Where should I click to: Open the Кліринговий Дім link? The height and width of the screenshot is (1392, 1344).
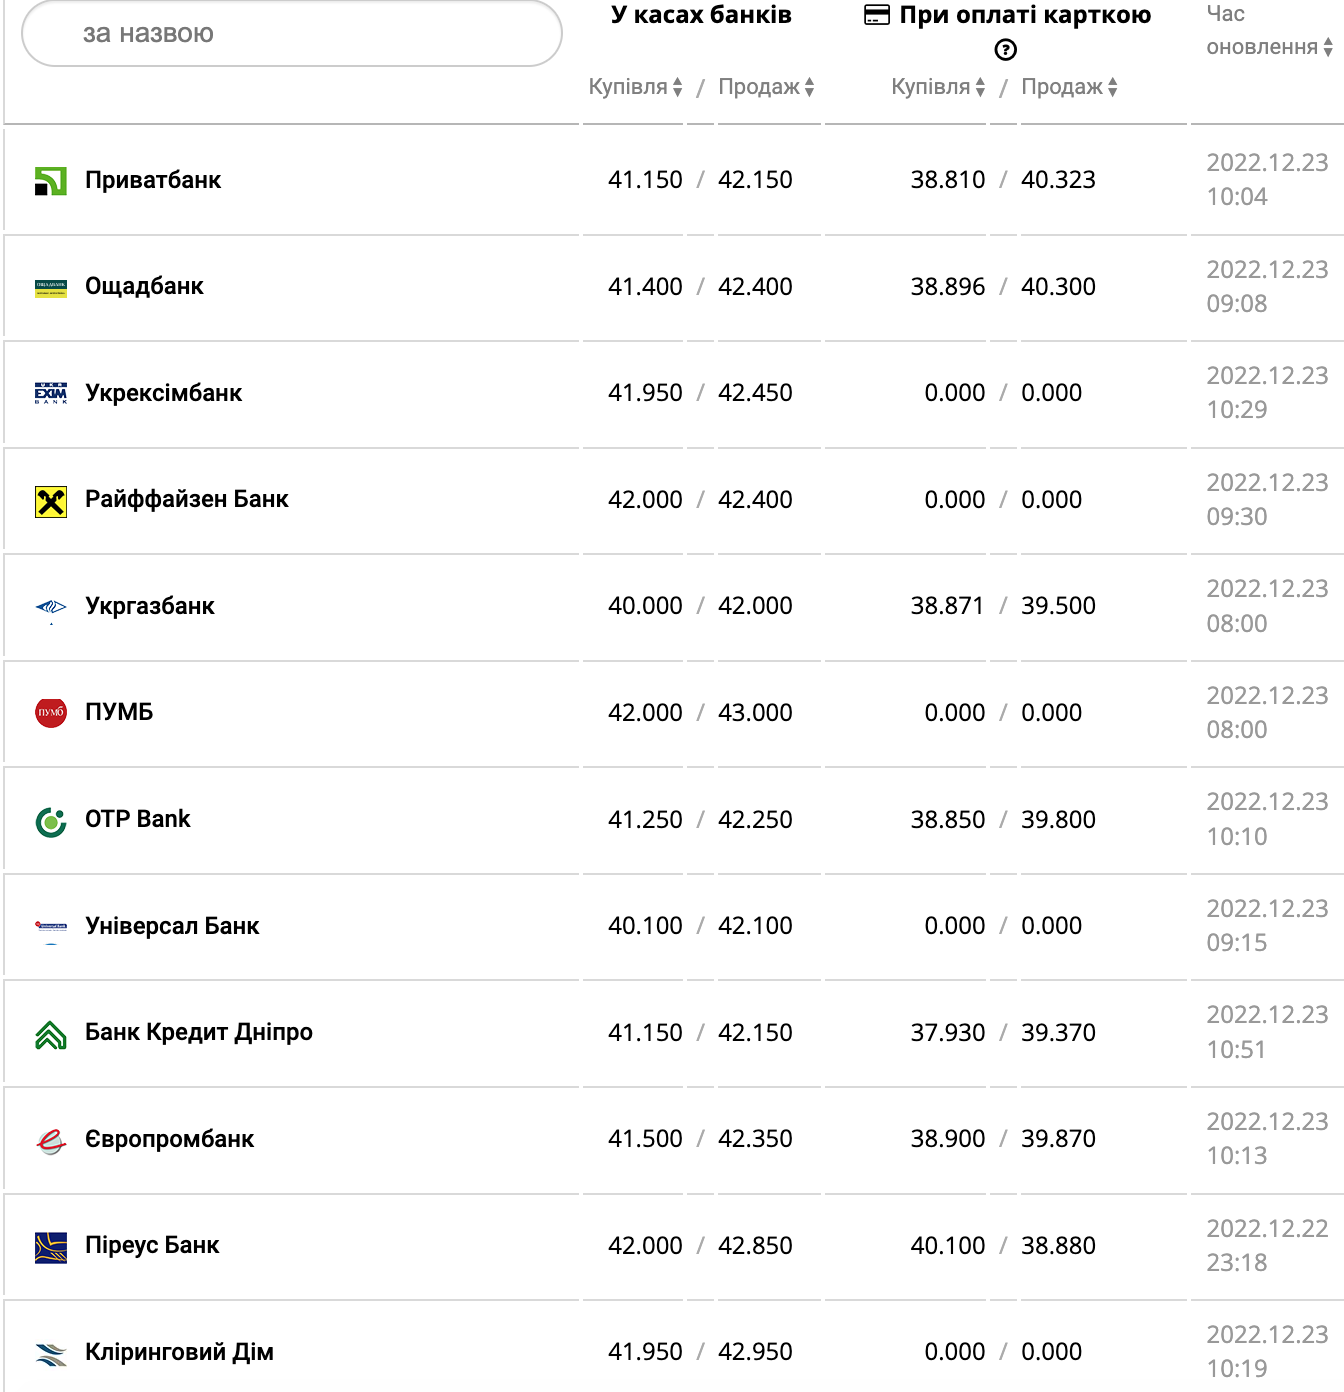[x=179, y=1352]
